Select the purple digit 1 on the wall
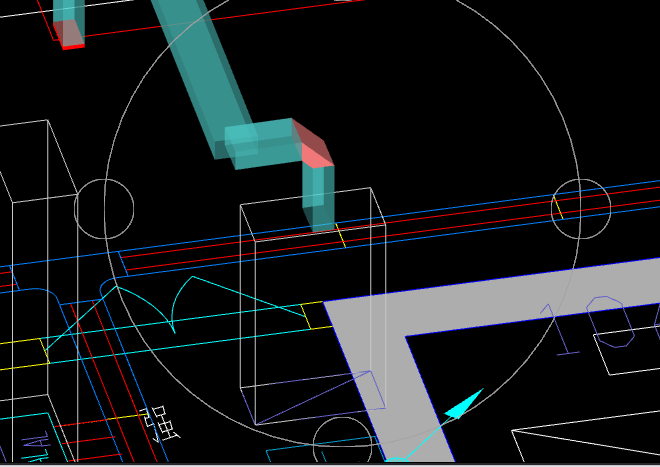The height and width of the screenshot is (467, 660). pyautogui.click(x=560, y=329)
